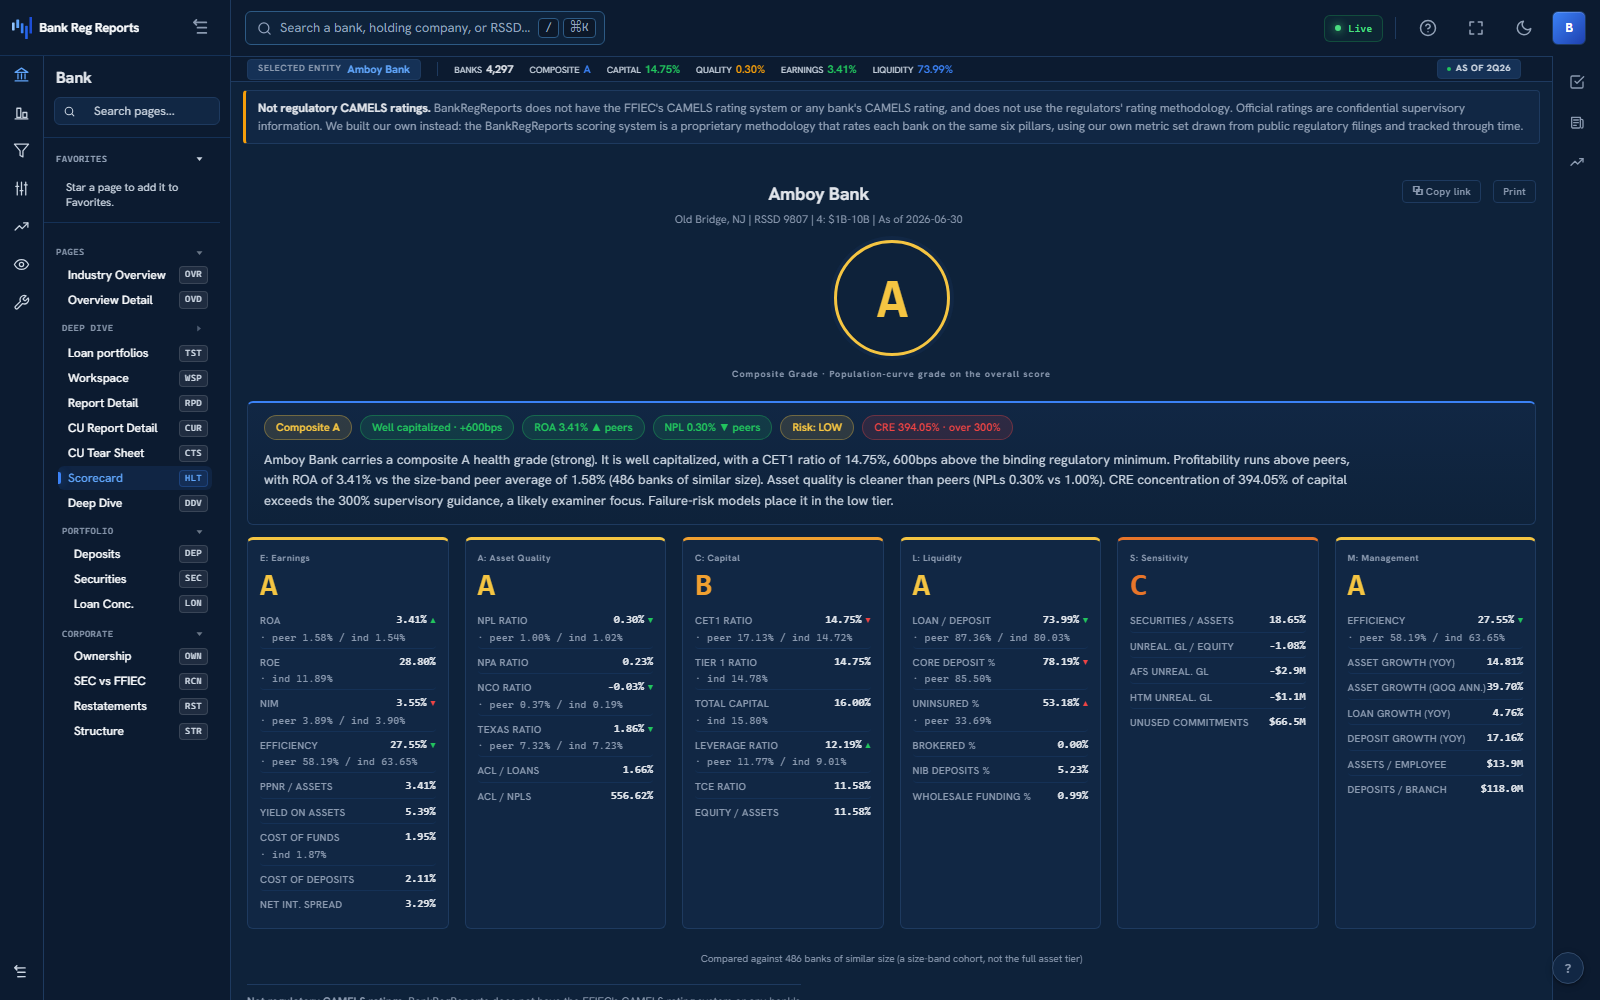Collapse the Favorites section
The height and width of the screenshot is (1000, 1600).
pyautogui.click(x=199, y=159)
